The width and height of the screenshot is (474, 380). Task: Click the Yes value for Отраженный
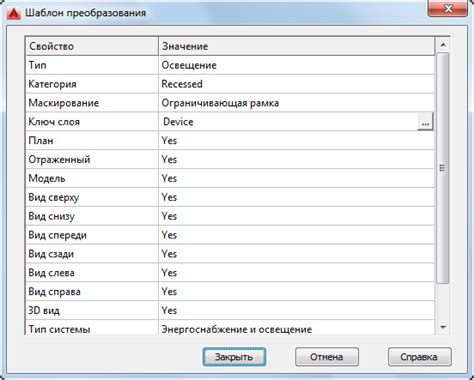click(297, 160)
